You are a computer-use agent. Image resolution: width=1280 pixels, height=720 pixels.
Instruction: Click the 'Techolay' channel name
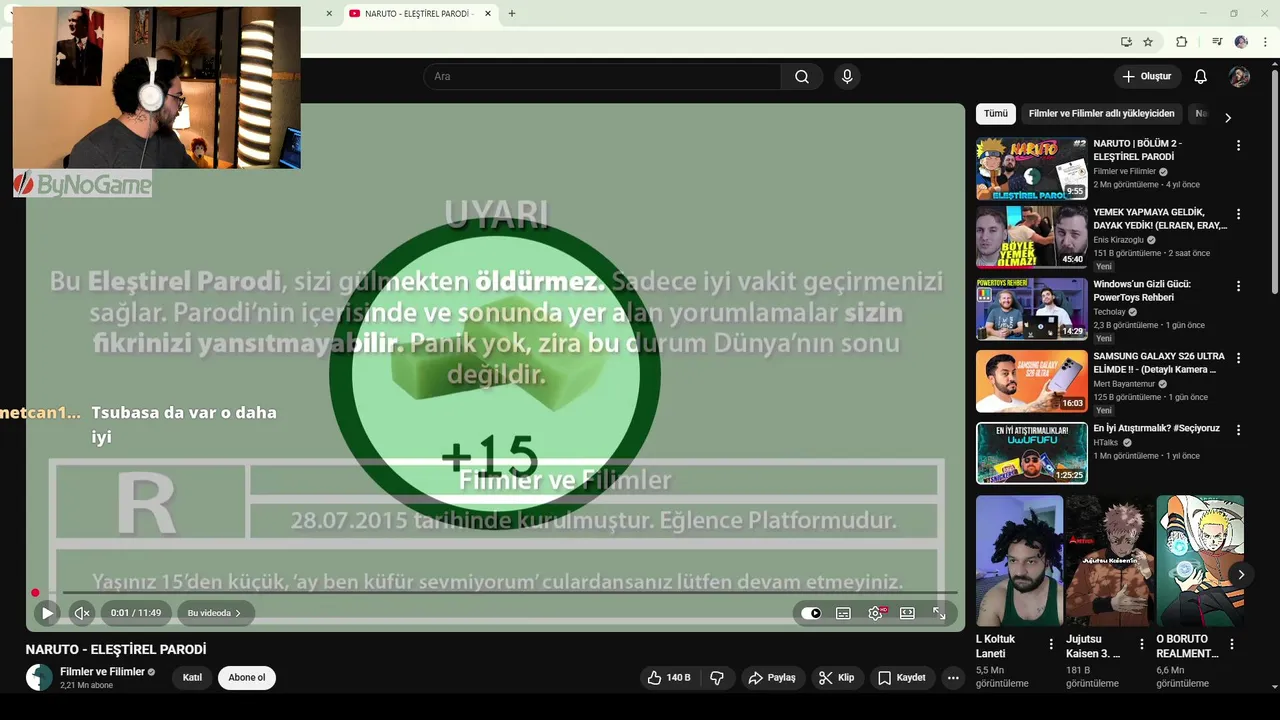pos(1109,312)
